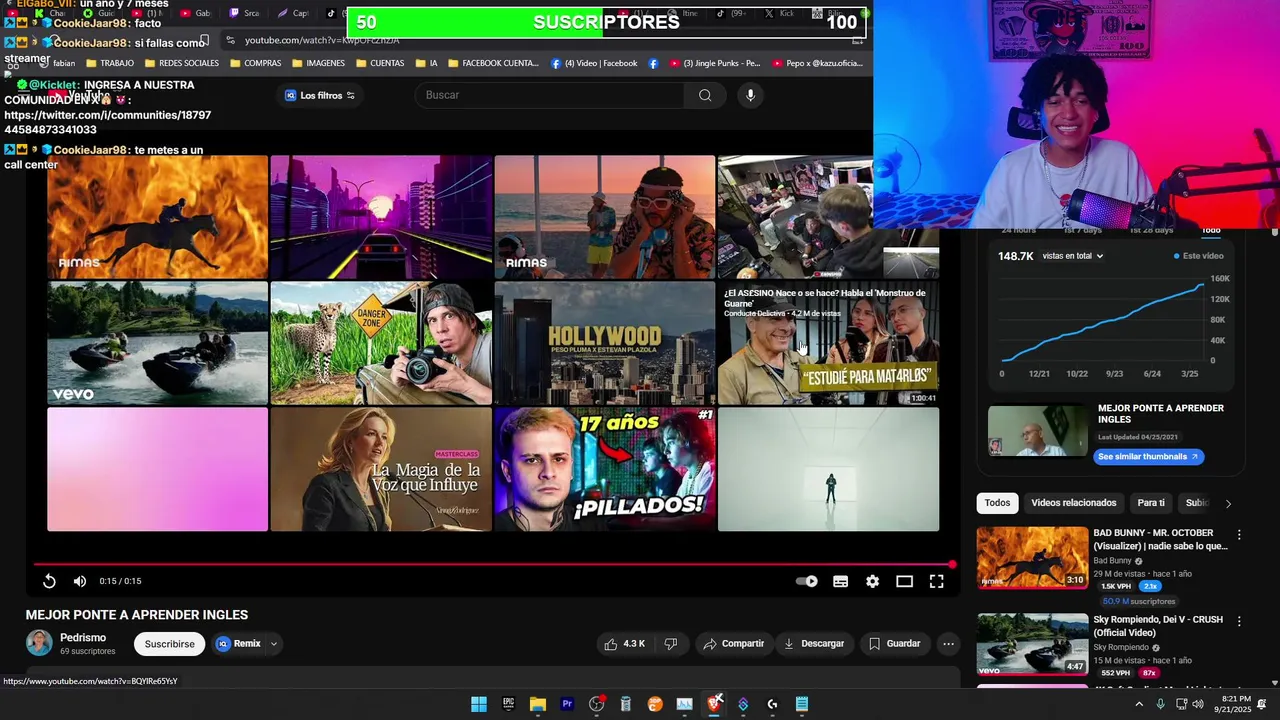The image size is (1280, 720).
Task: Open Bad Bunny MR. OCTOBER sidebar thumbnail
Action: pos(1032,558)
